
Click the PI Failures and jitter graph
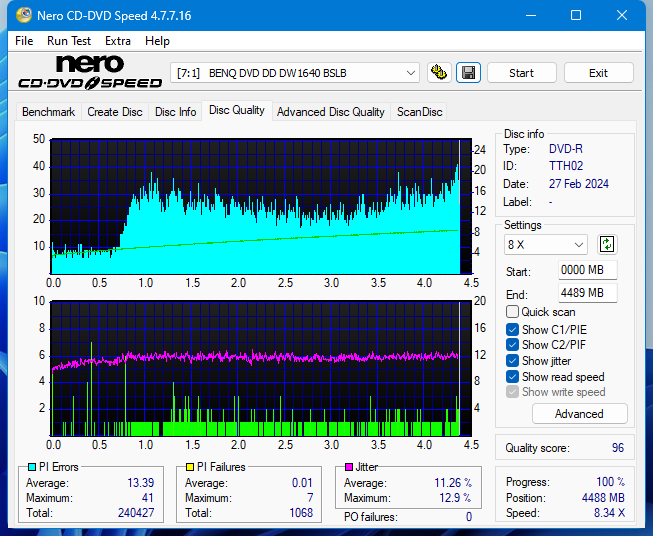[261, 369]
